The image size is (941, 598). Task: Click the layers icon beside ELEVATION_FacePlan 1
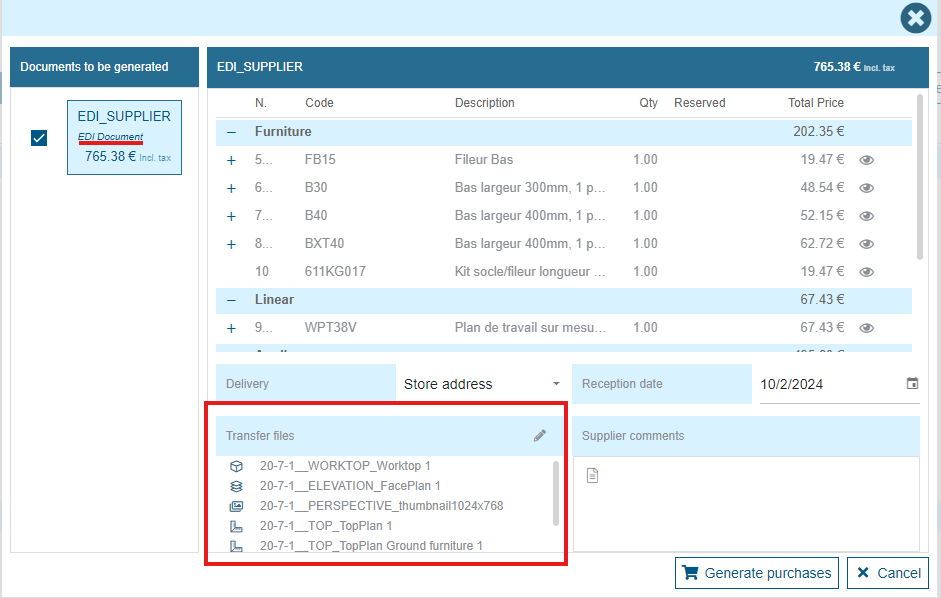237,486
